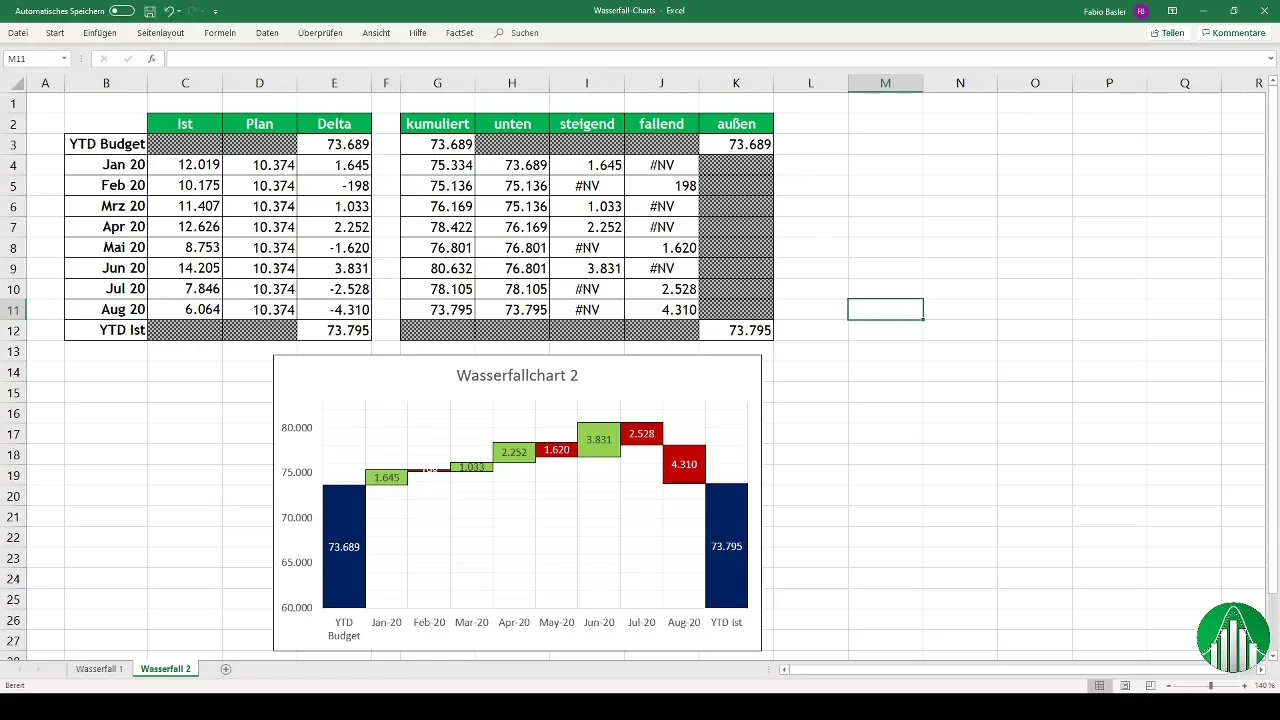Viewport: 1280px width, 720px height.
Task: Click the FB user avatar icon
Action: click(1141, 11)
